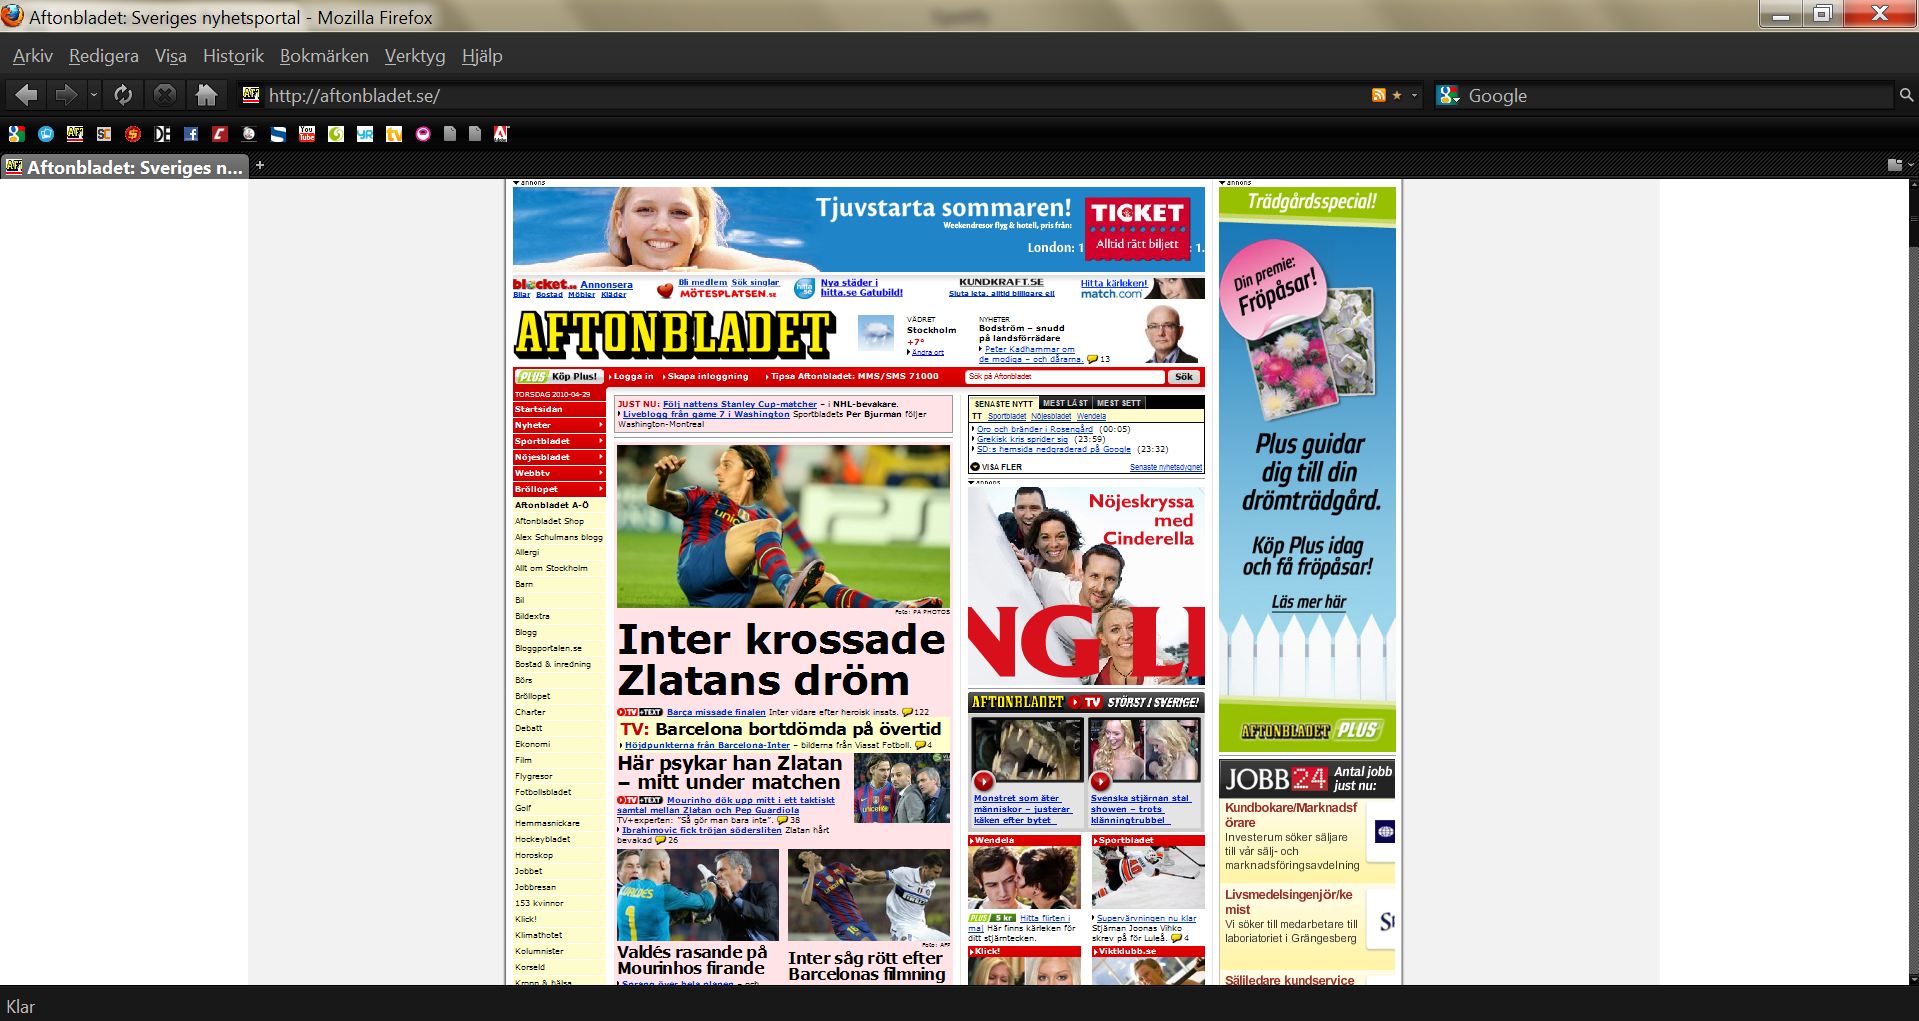This screenshot has width=1919, height=1021.
Task: Go to the Home page icon
Action: click(x=206, y=95)
